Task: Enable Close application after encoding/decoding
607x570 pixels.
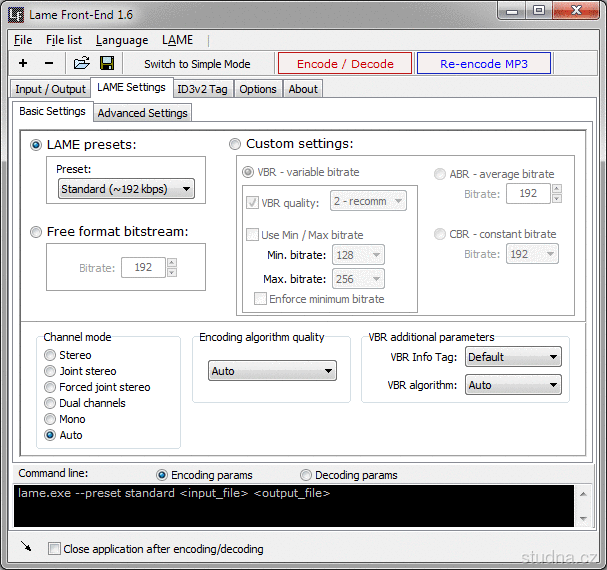Action: point(54,549)
